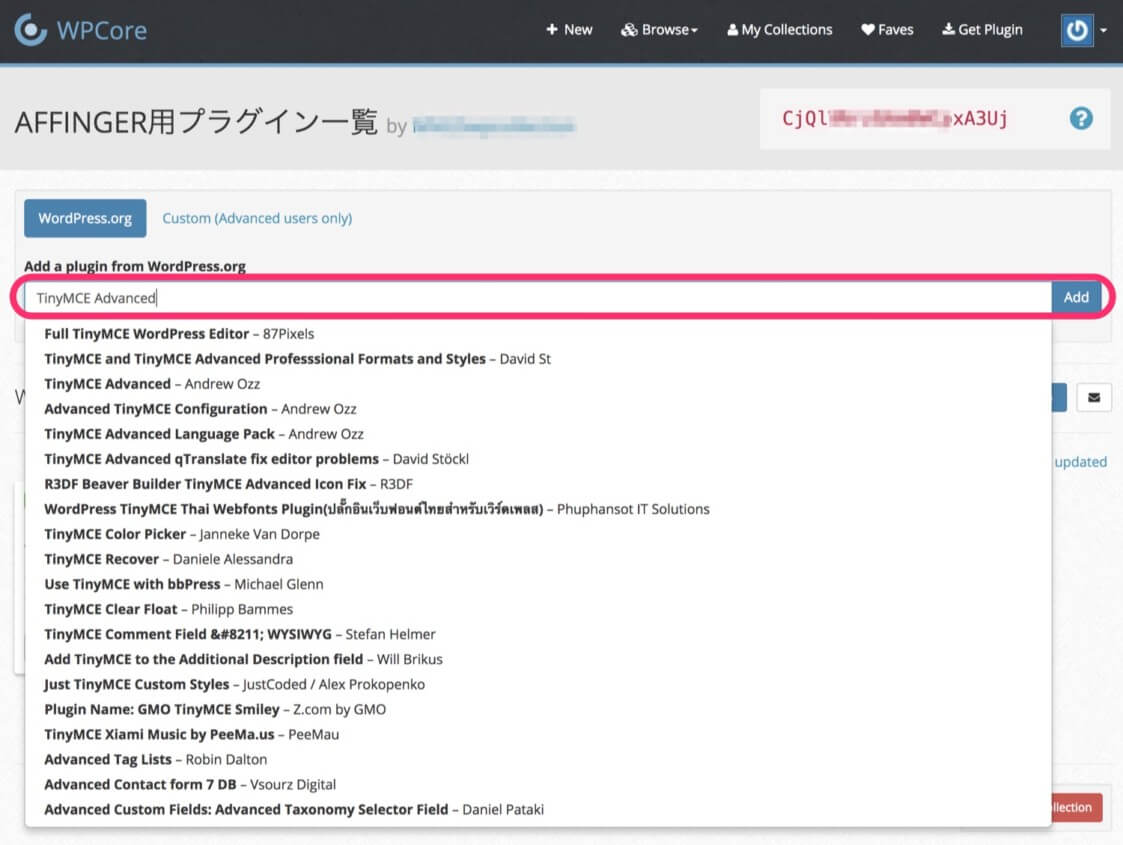This screenshot has height=845, width=1123.
Task: Click the WPCore logo icon
Action: click(30, 29)
